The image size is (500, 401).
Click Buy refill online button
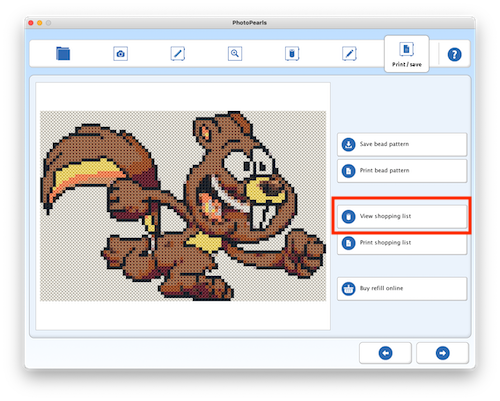click(x=402, y=288)
